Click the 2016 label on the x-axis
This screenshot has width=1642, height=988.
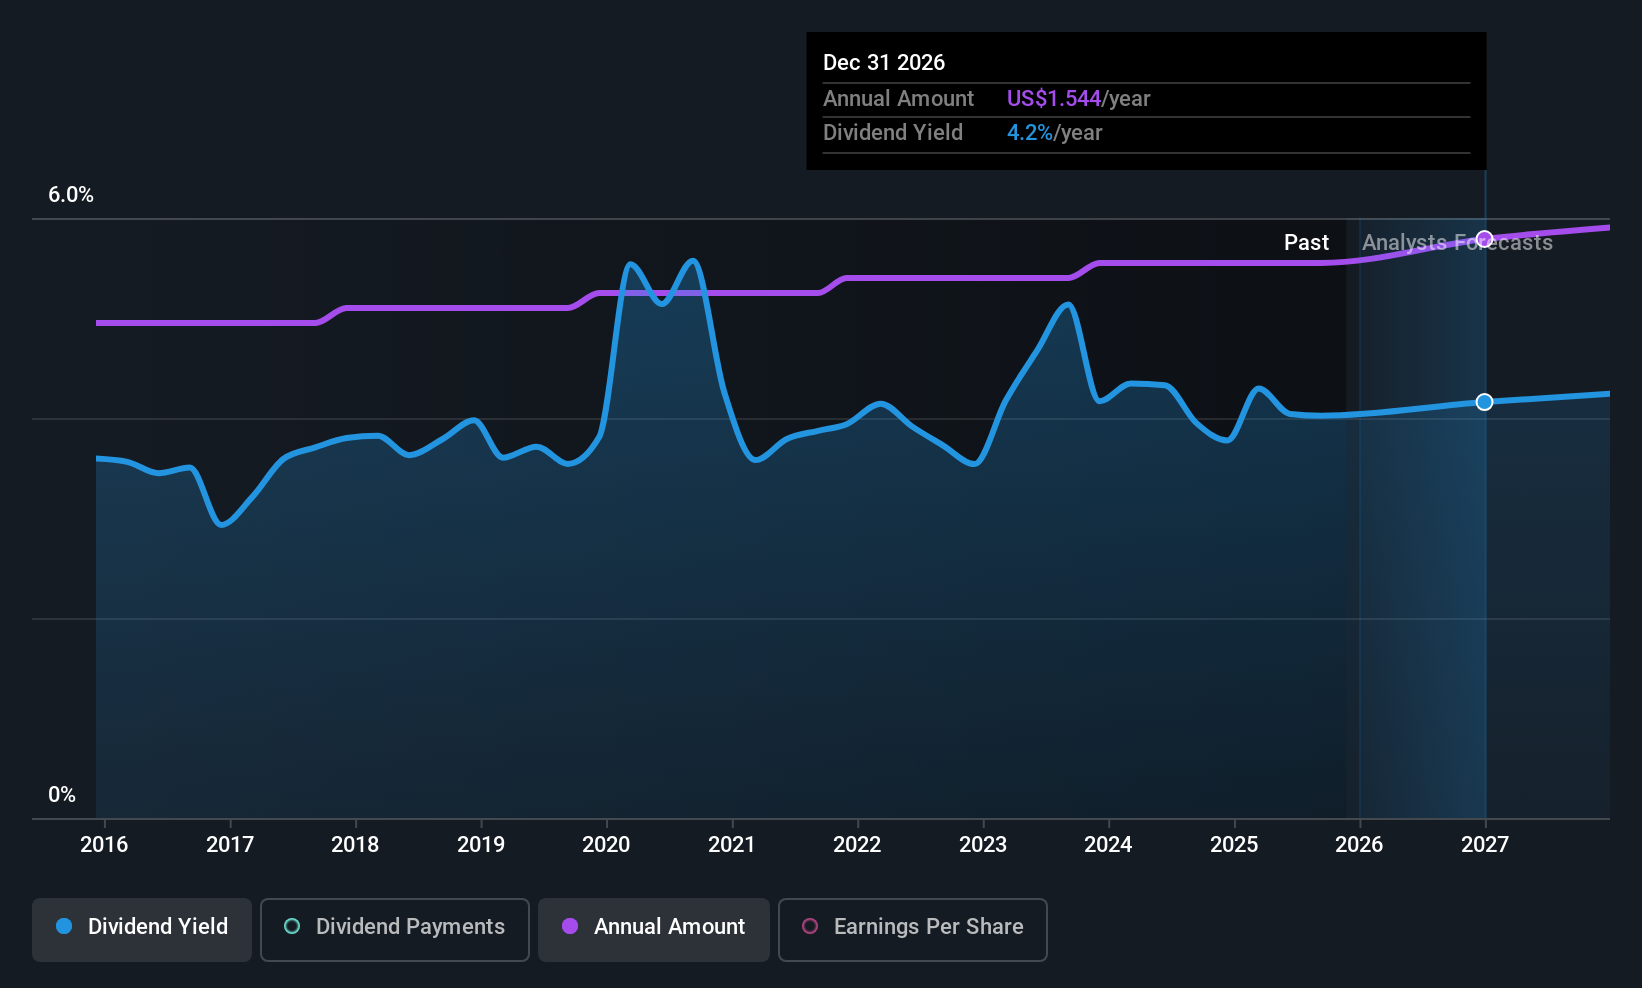coord(104,845)
